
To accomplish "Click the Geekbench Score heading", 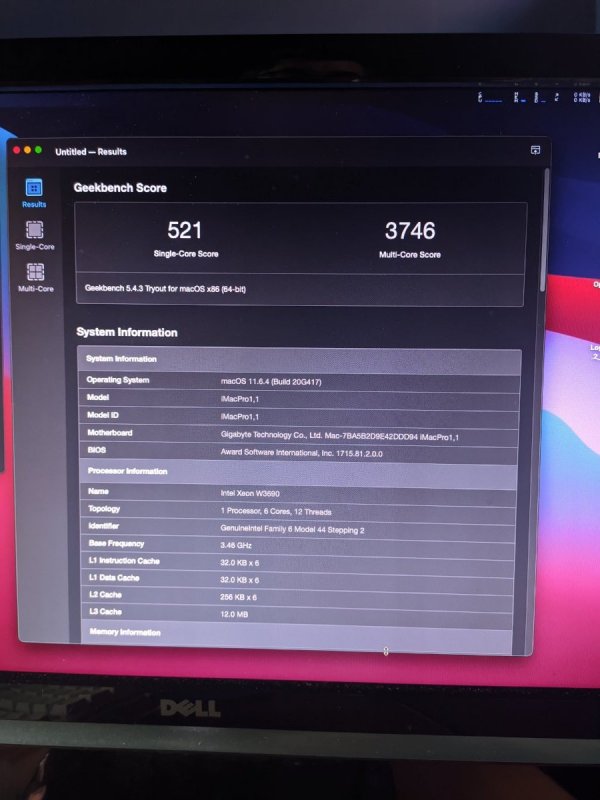I will tap(120, 188).
